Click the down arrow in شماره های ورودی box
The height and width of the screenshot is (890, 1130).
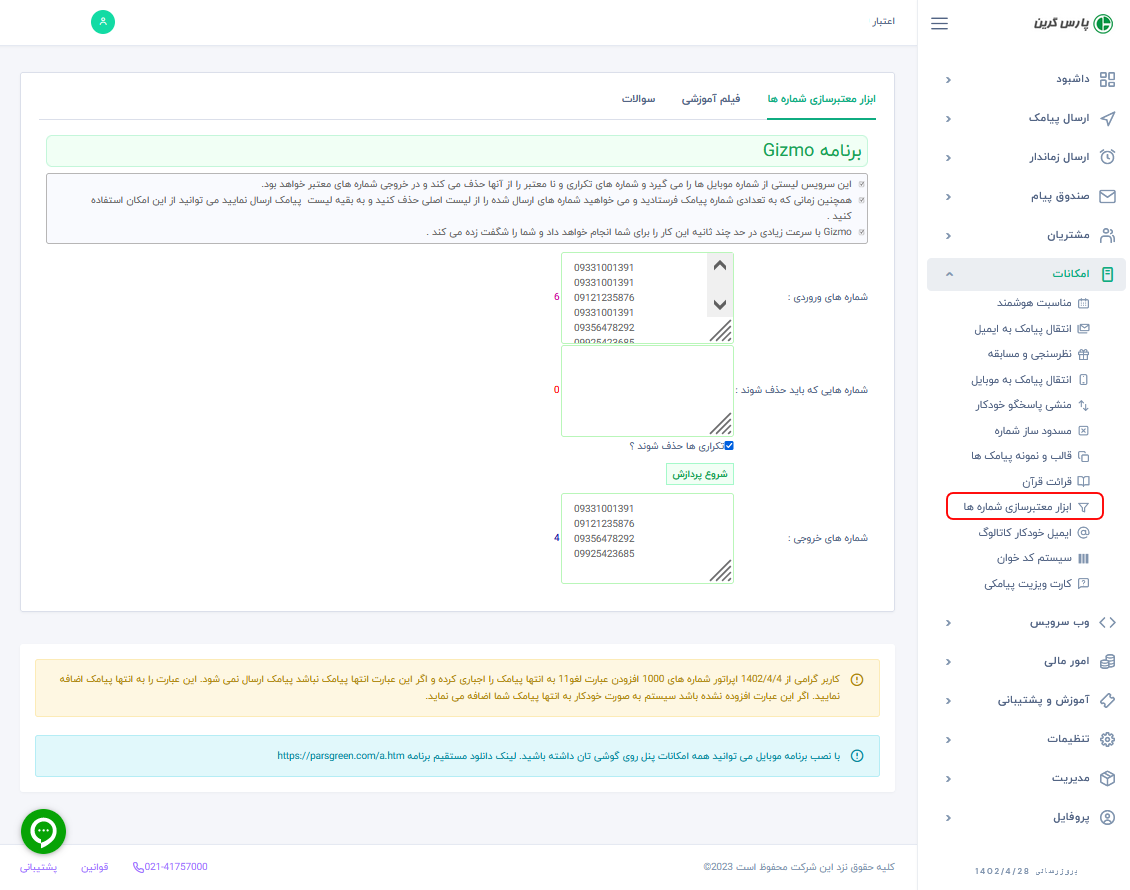tap(719, 304)
